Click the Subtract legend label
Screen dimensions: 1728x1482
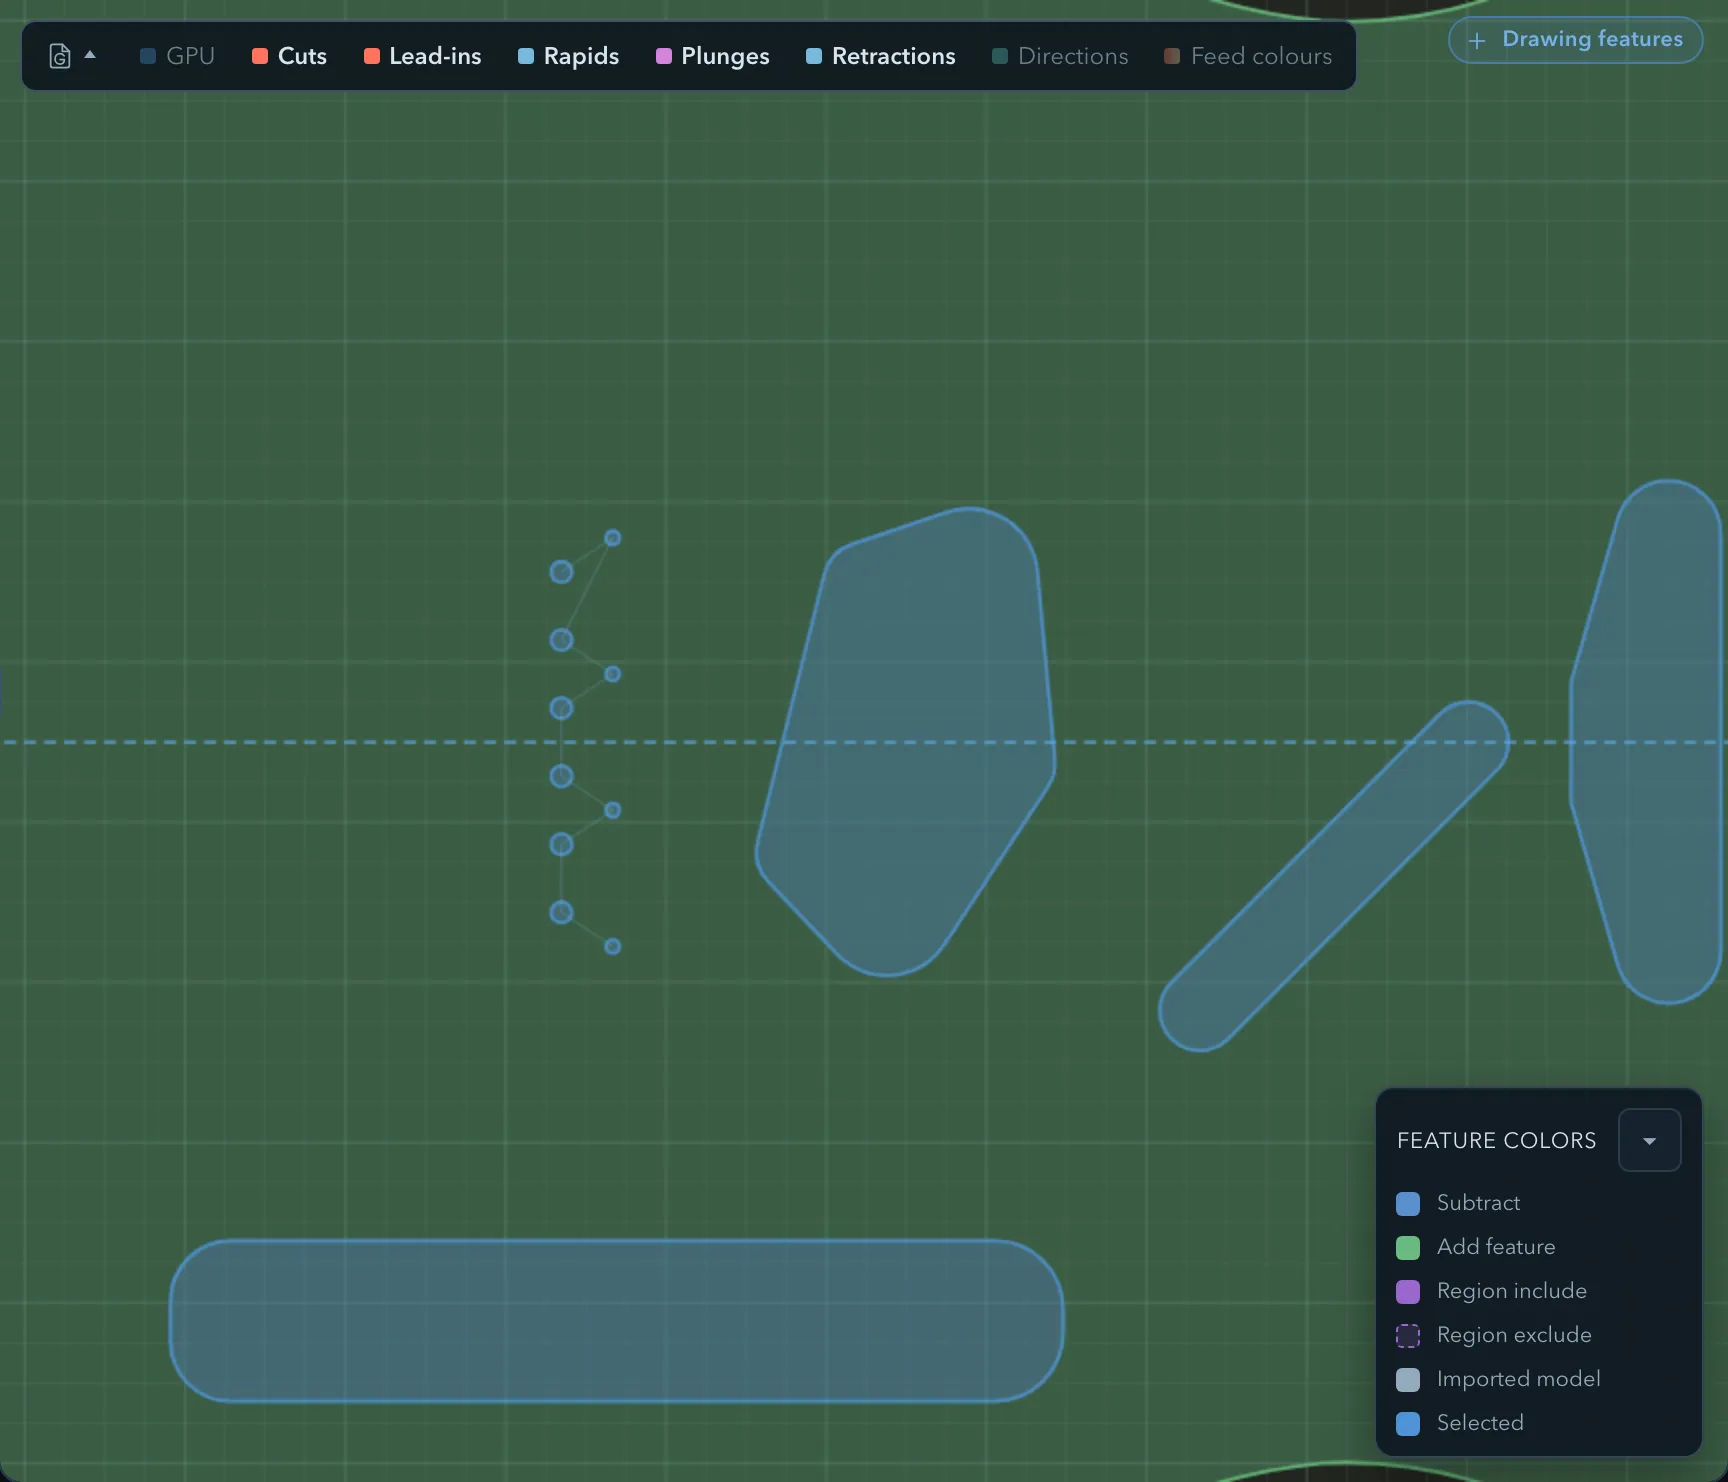pos(1478,1202)
